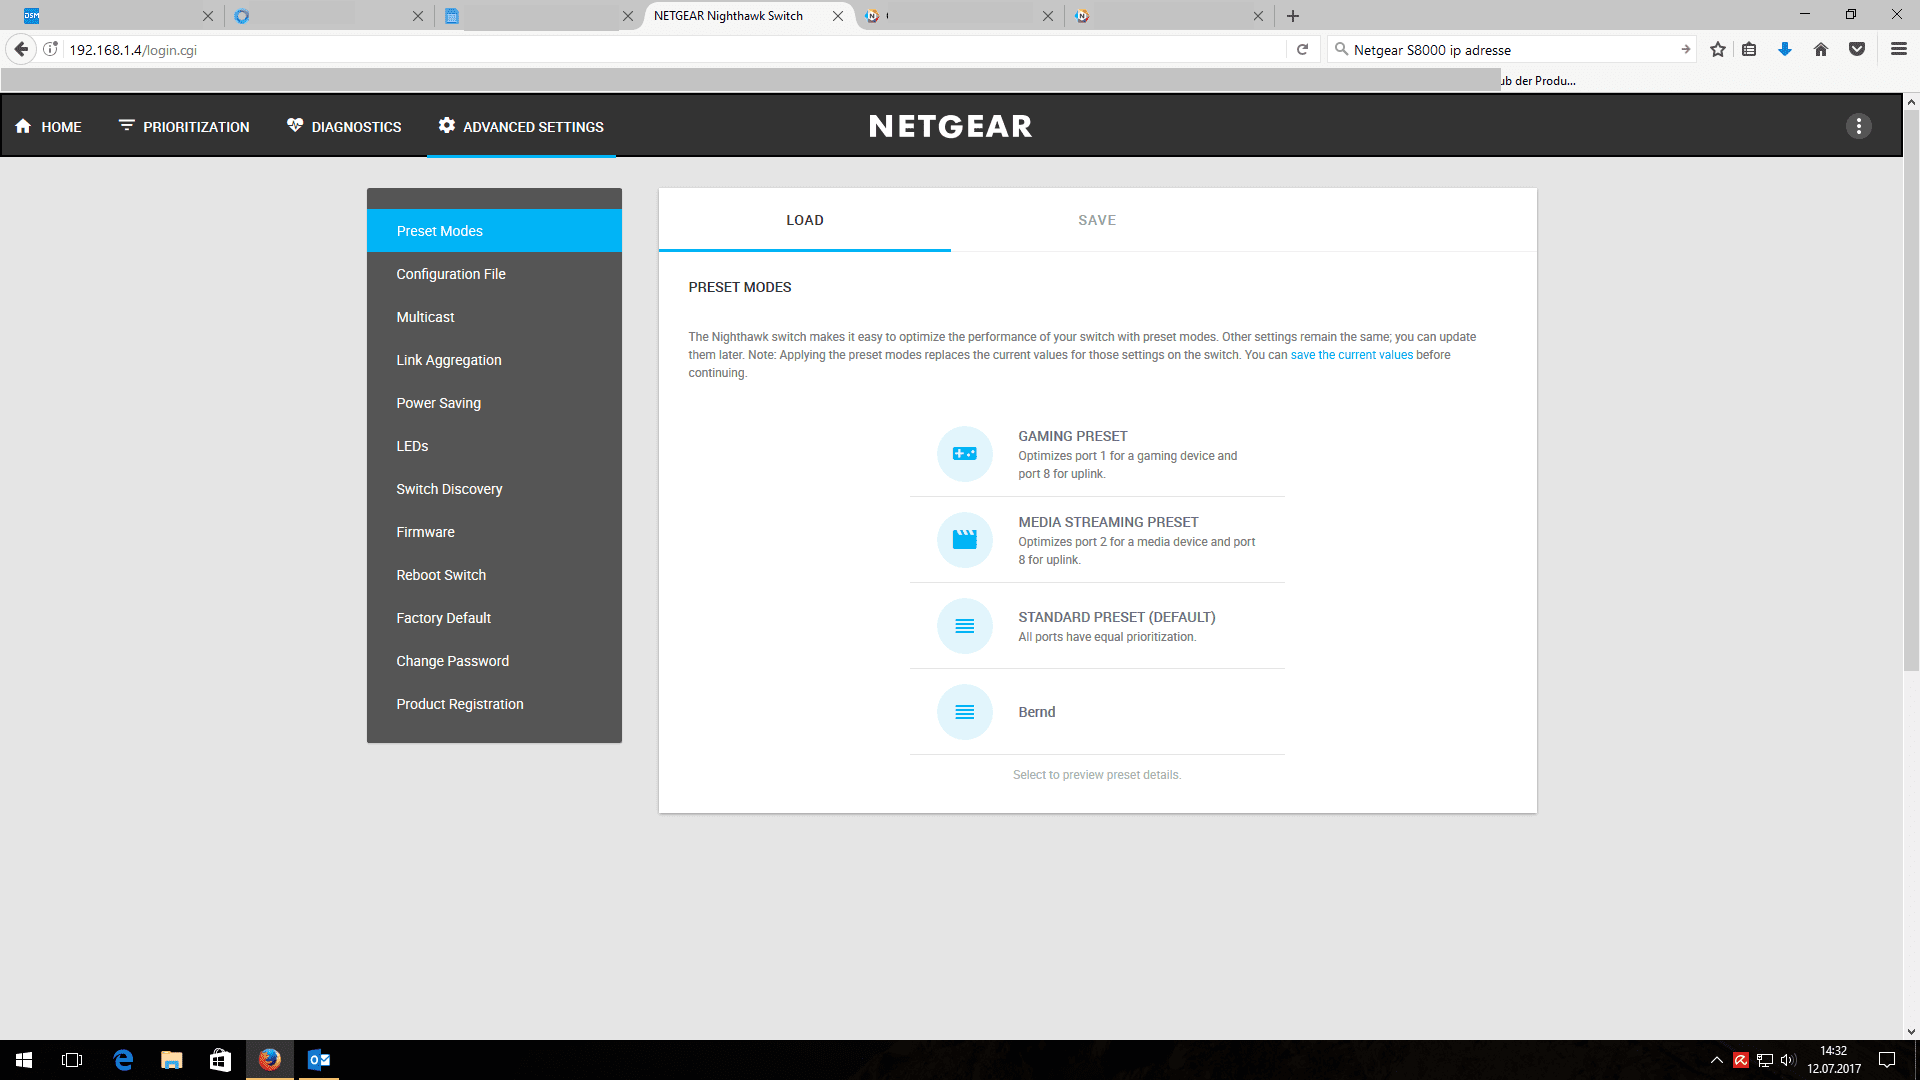Screen dimensions: 1920x1080
Task: Open Product Registration in the sidebar
Action: click(x=494, y=704)
